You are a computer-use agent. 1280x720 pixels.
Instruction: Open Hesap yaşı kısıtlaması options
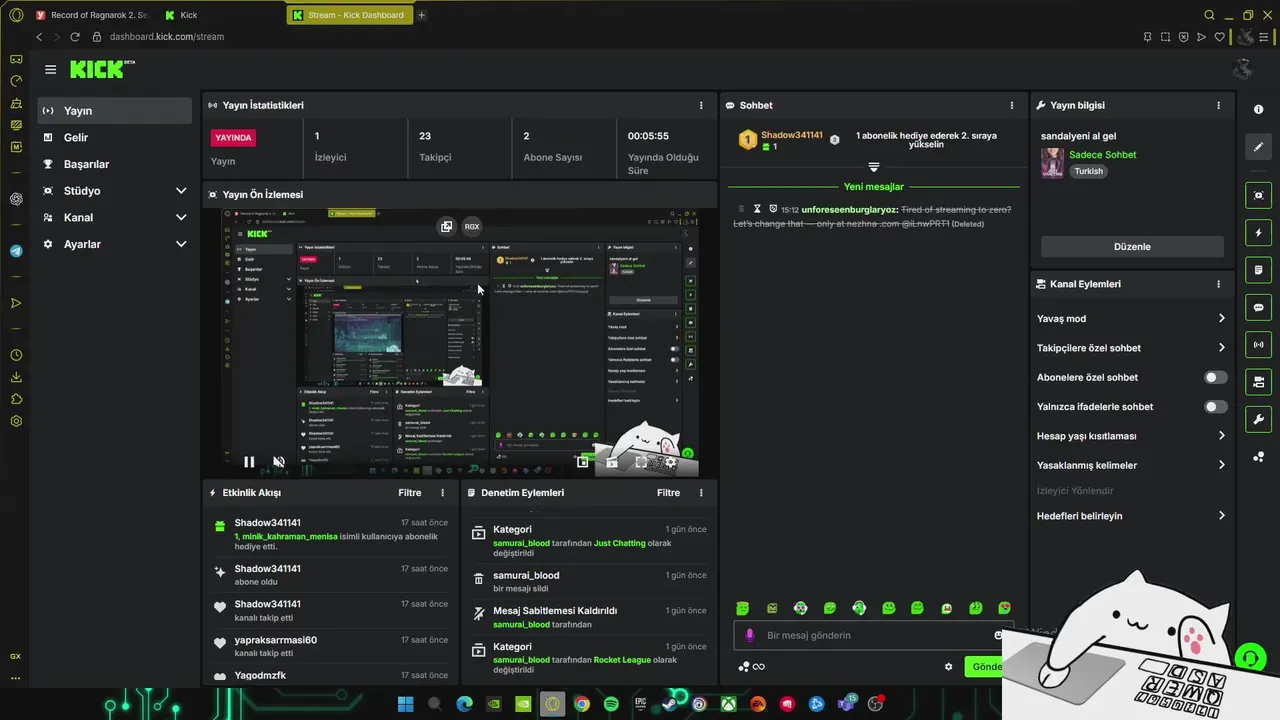1131,436
